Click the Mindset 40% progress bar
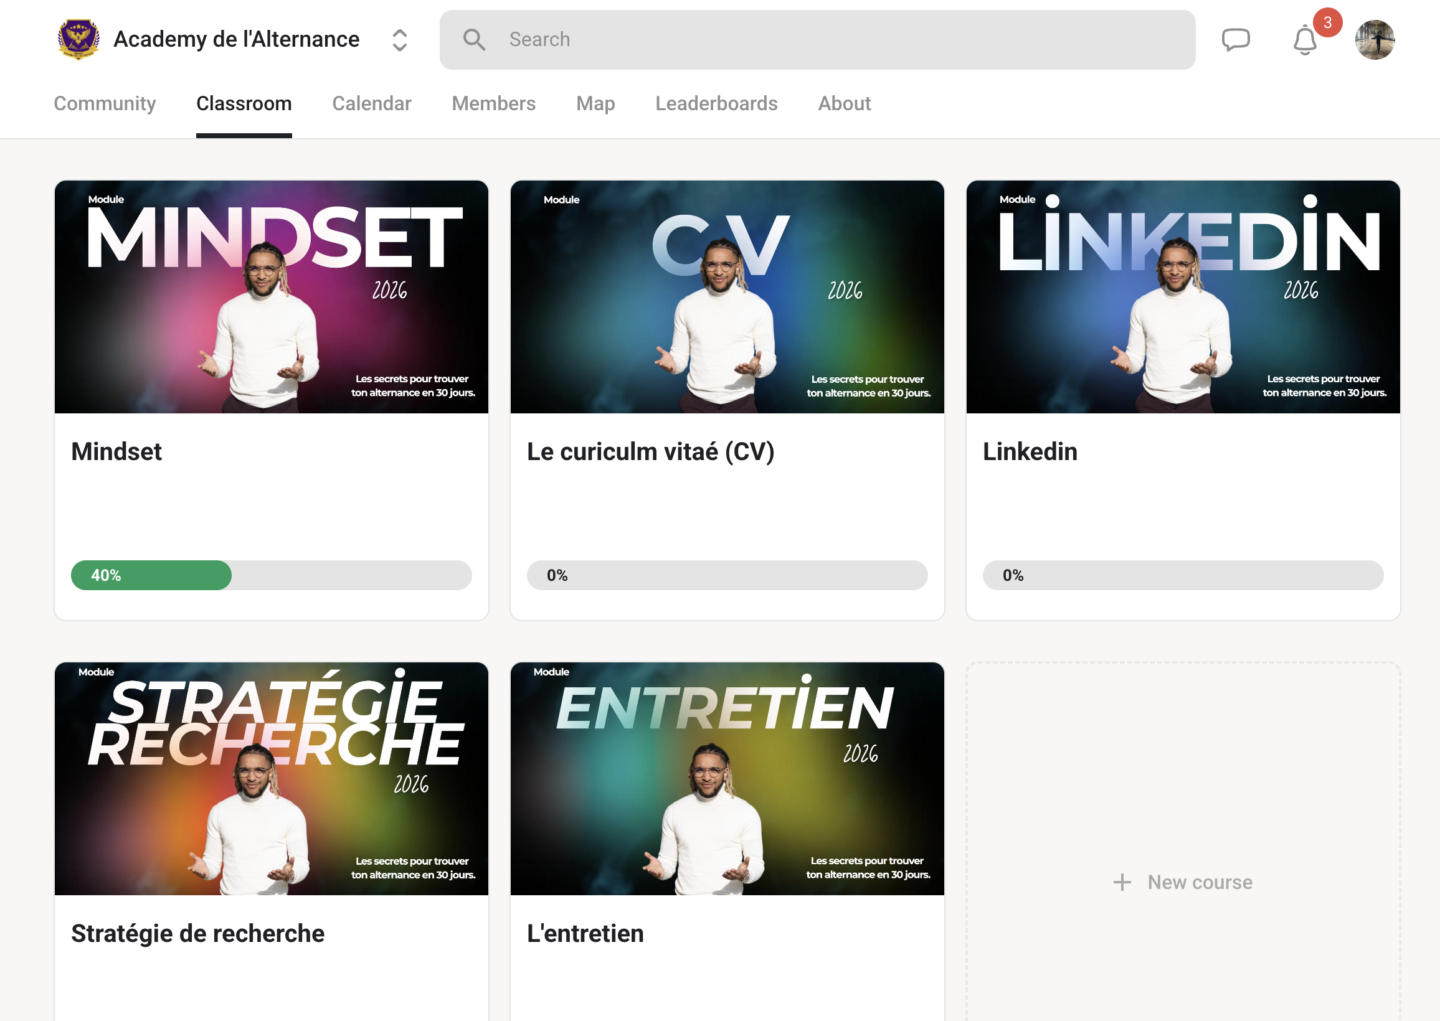Image resolution: width=1440 pixels, height=1021 pixels. (x=271, y=575)
